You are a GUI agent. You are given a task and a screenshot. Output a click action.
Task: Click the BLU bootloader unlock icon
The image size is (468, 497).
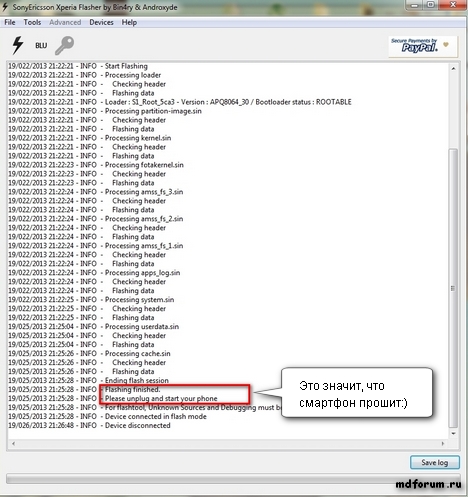click(41, 45)
